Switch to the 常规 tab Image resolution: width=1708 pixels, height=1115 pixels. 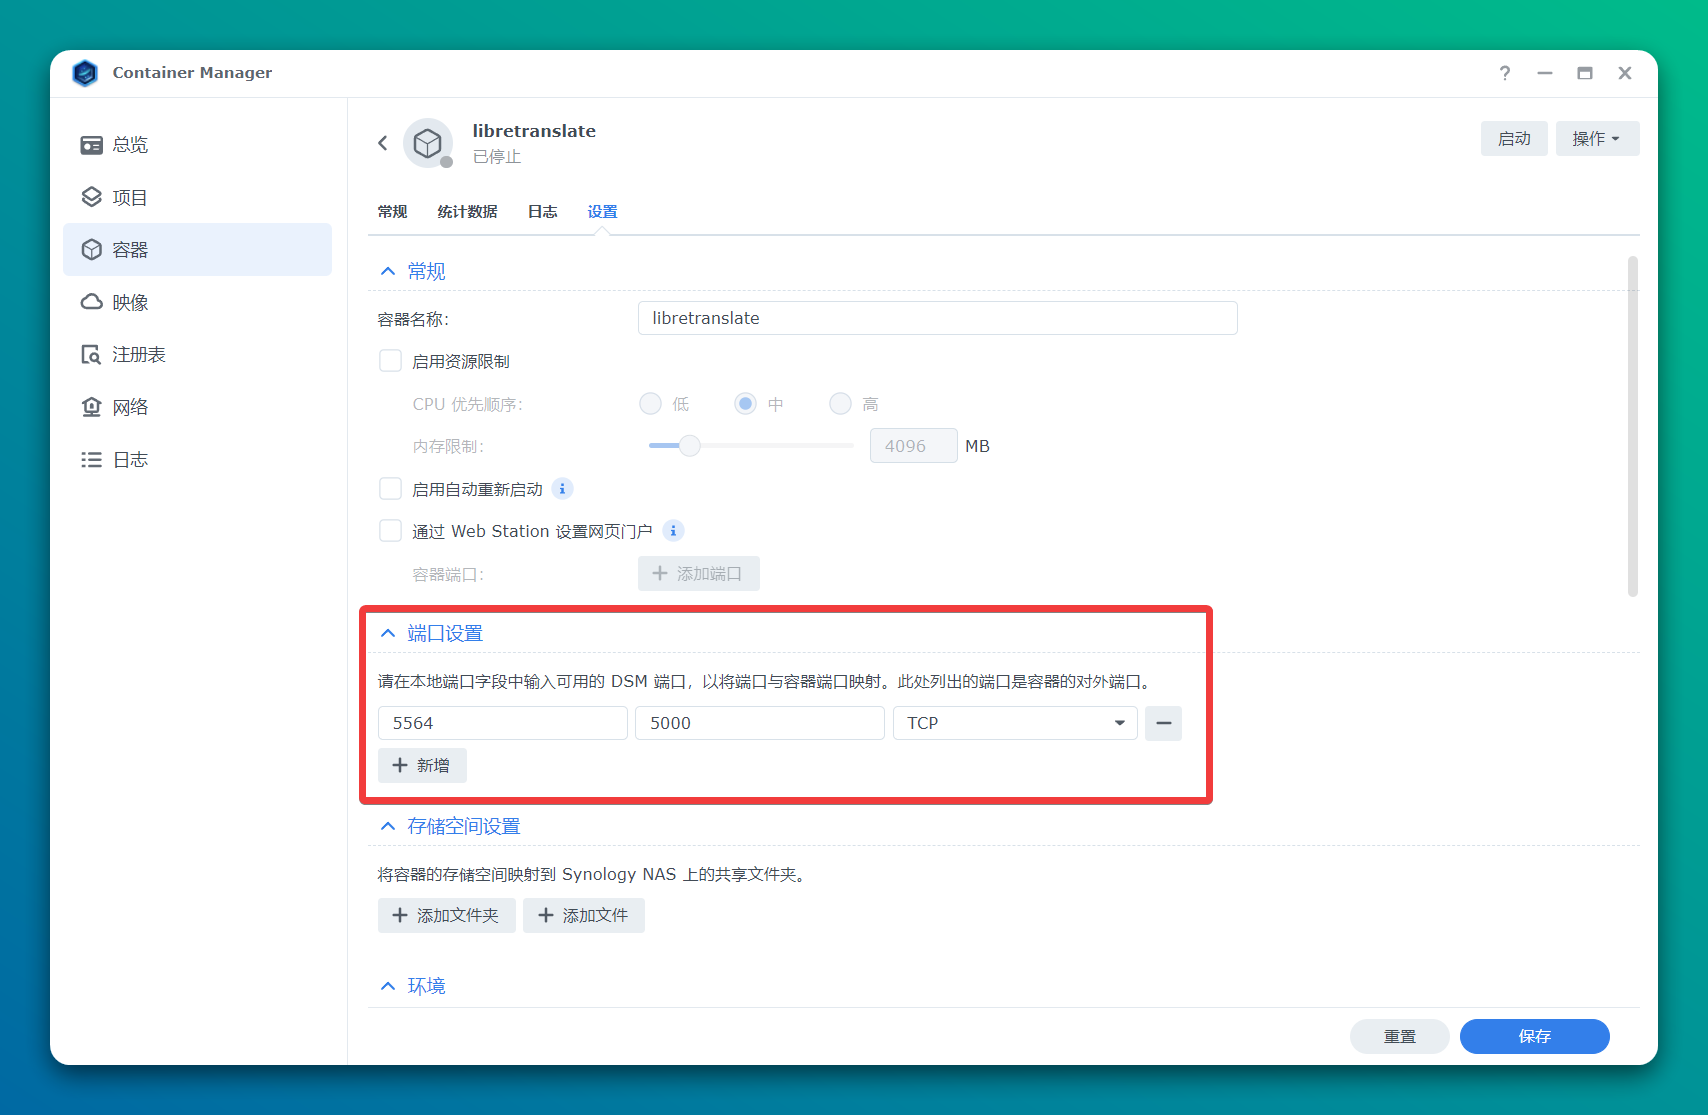(392, 212)
